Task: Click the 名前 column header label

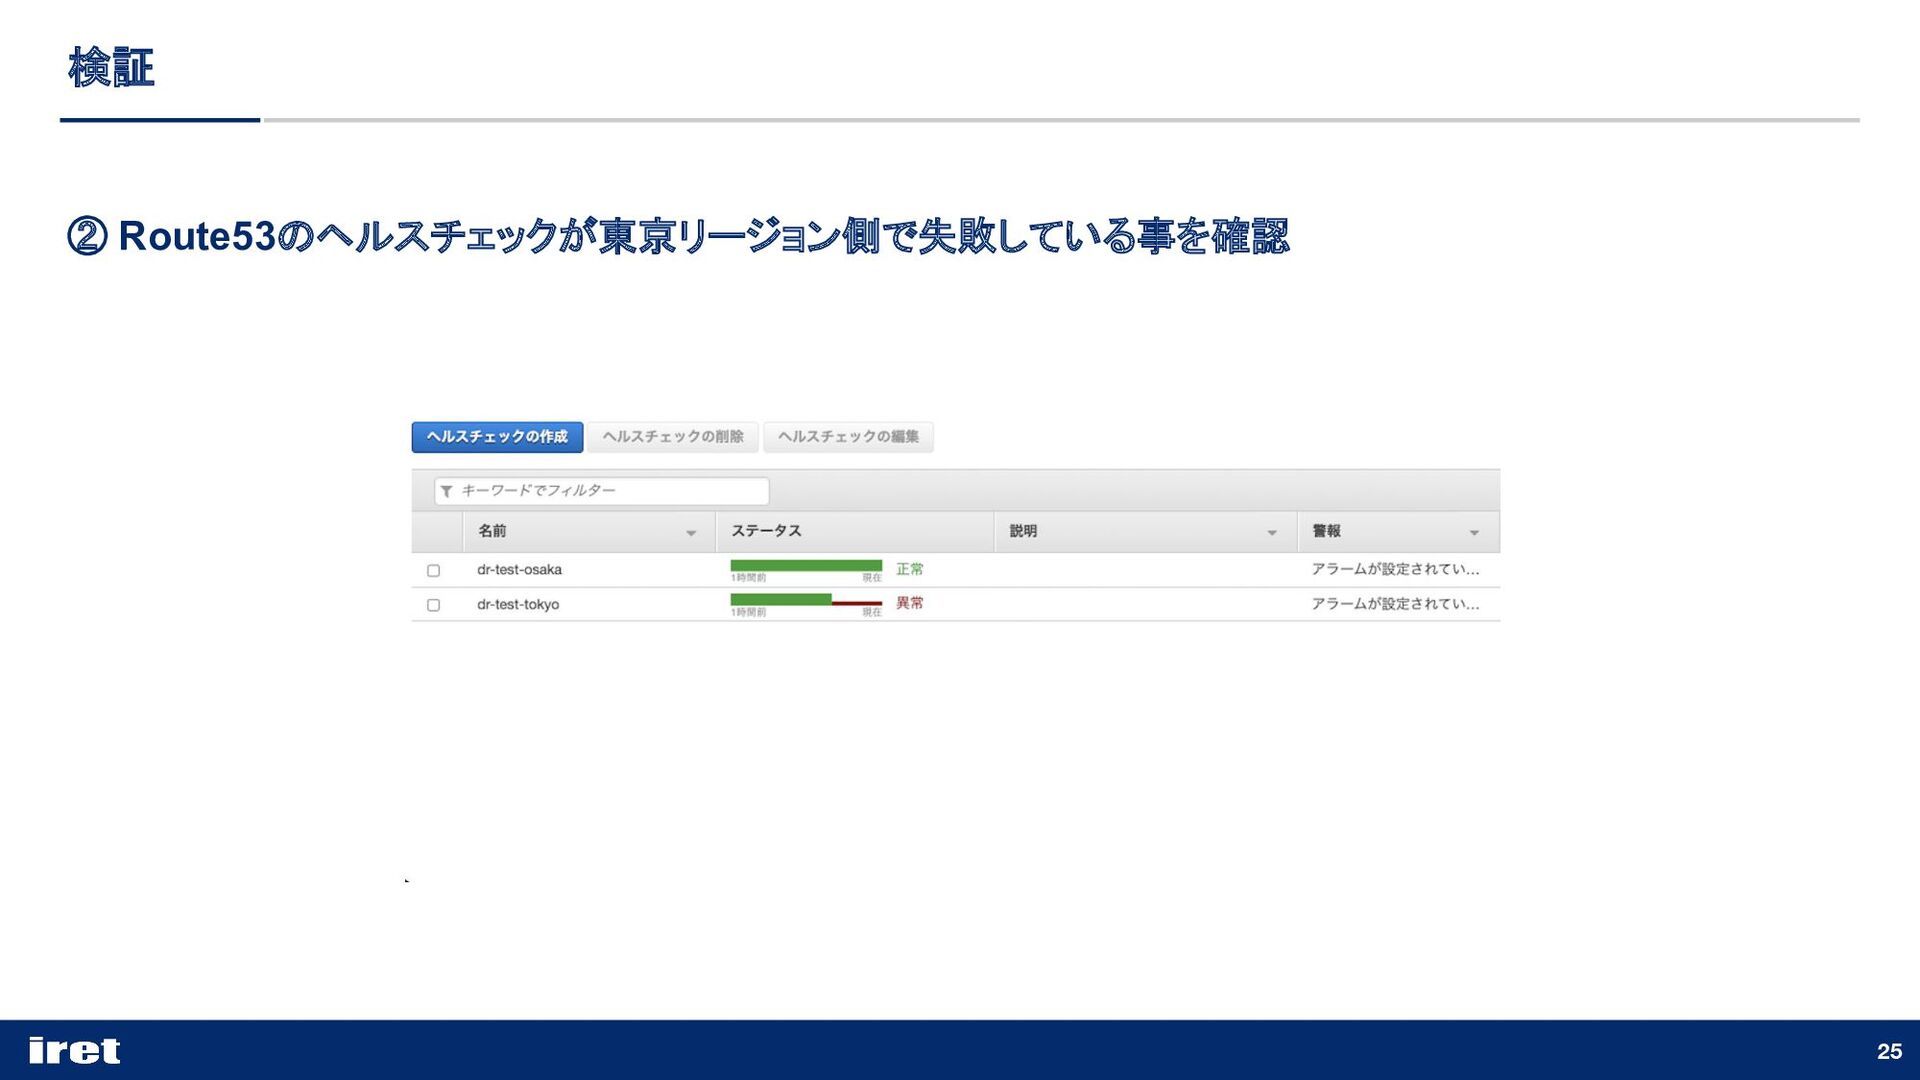Action: tap(492, 531)
